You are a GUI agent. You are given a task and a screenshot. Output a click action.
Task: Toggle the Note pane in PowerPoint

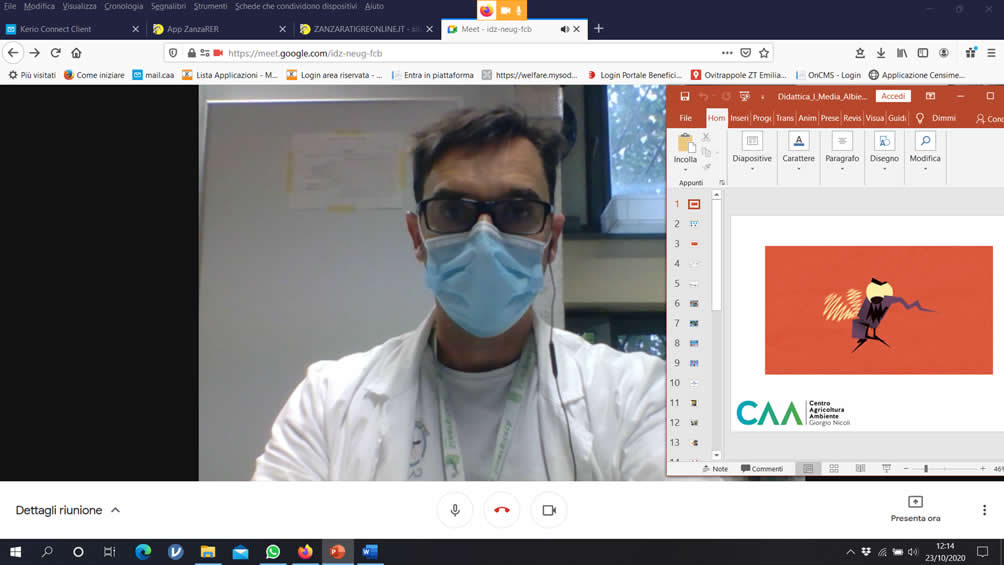[715, 468]
